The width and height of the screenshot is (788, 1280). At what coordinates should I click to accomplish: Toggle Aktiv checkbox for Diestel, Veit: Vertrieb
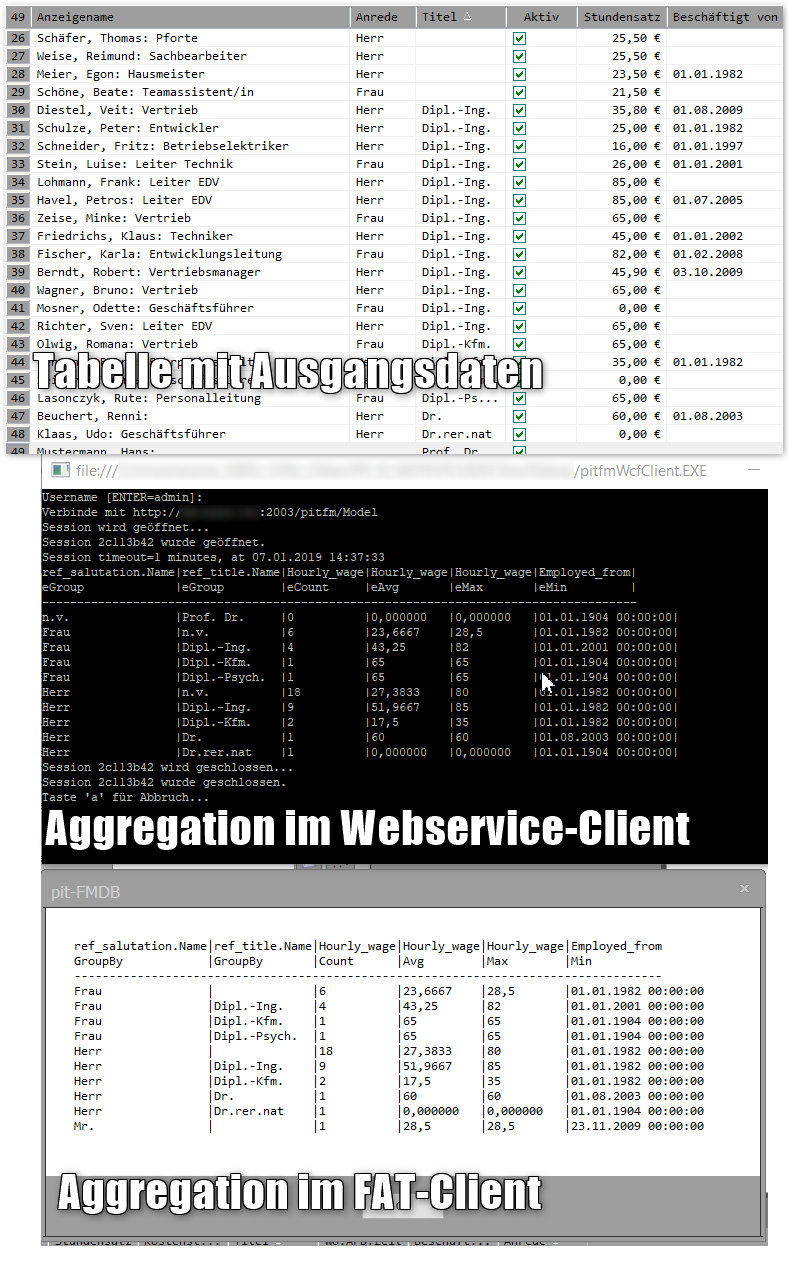click(x=519, y=110)
